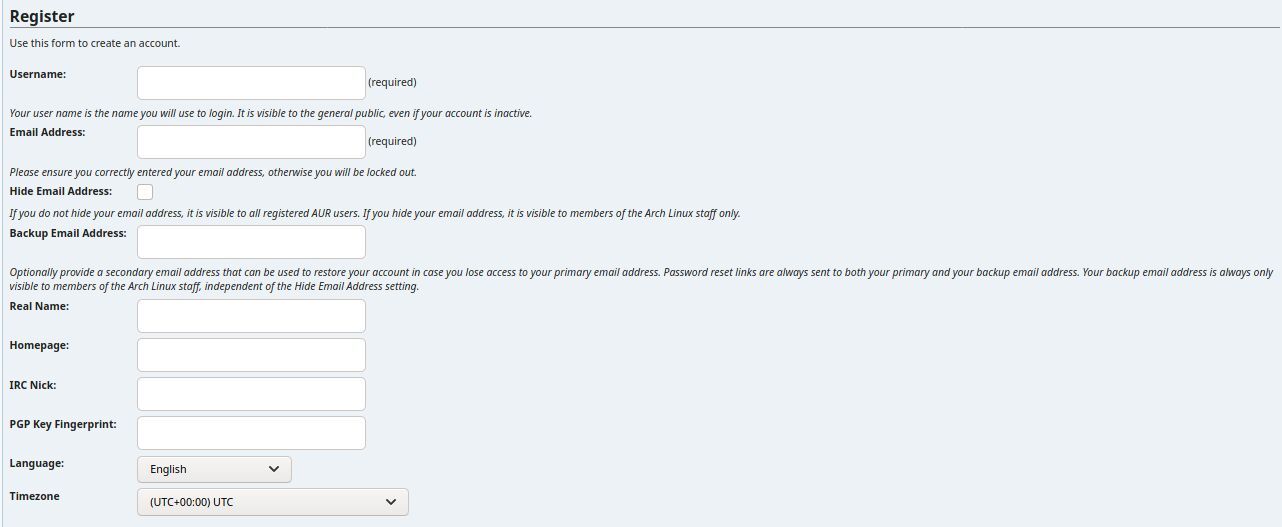Click the "Username:" field label

pyautogui.click(x=38, y=74)
